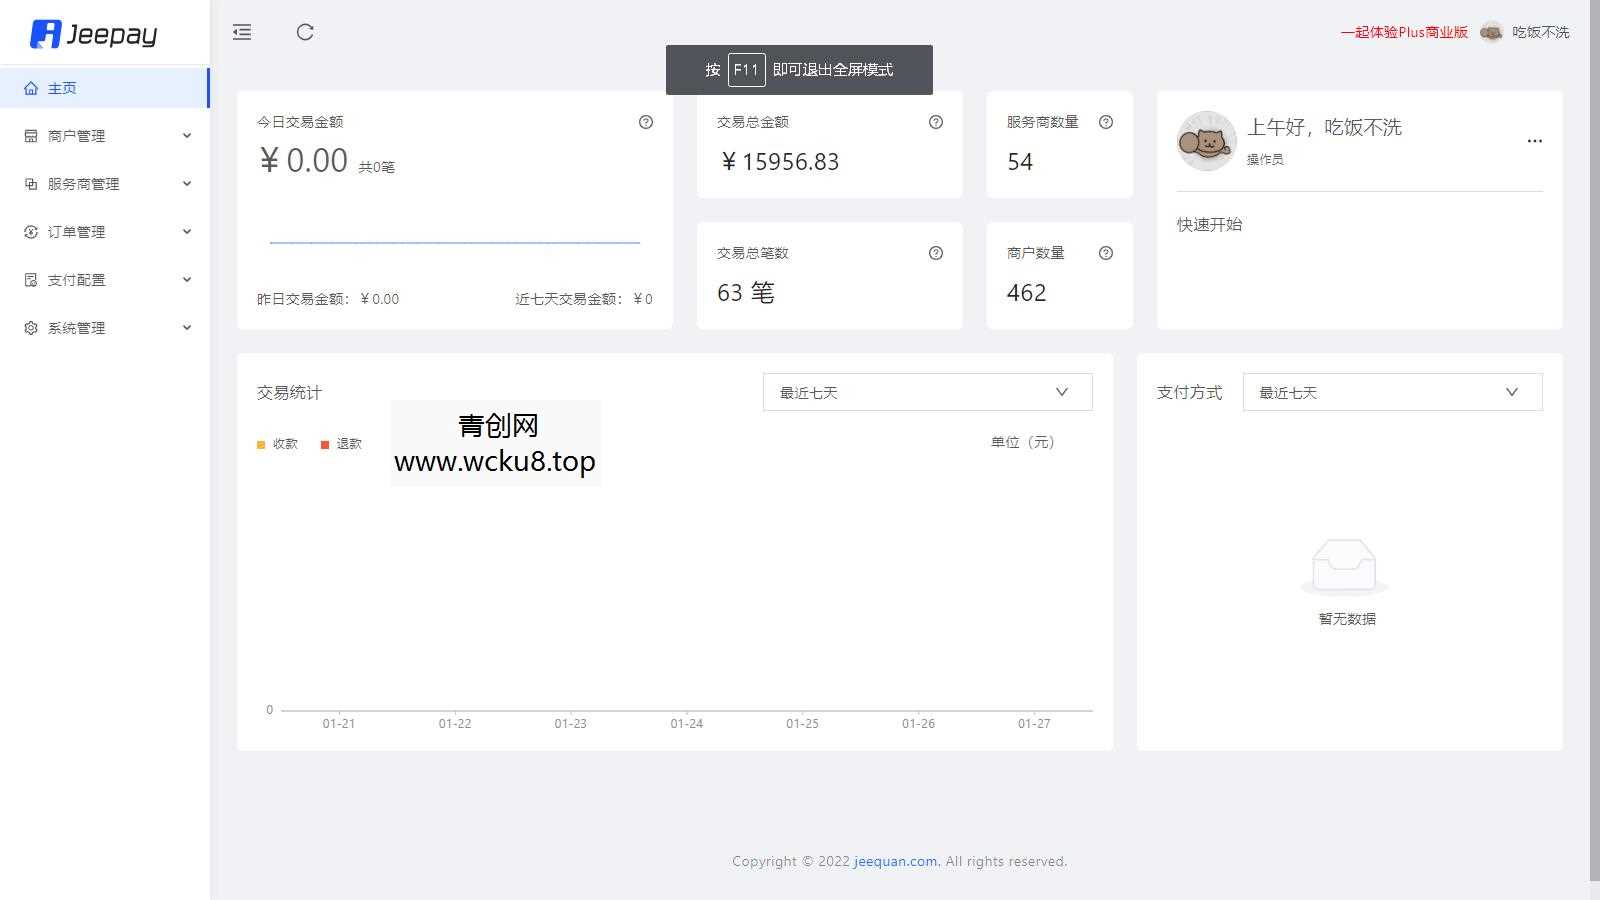The width and height of the screenshot is (1600, 900).
Task: Open the 最近七天 dropdown in 支付方式 panel
Action: [x=1390, y=392]
